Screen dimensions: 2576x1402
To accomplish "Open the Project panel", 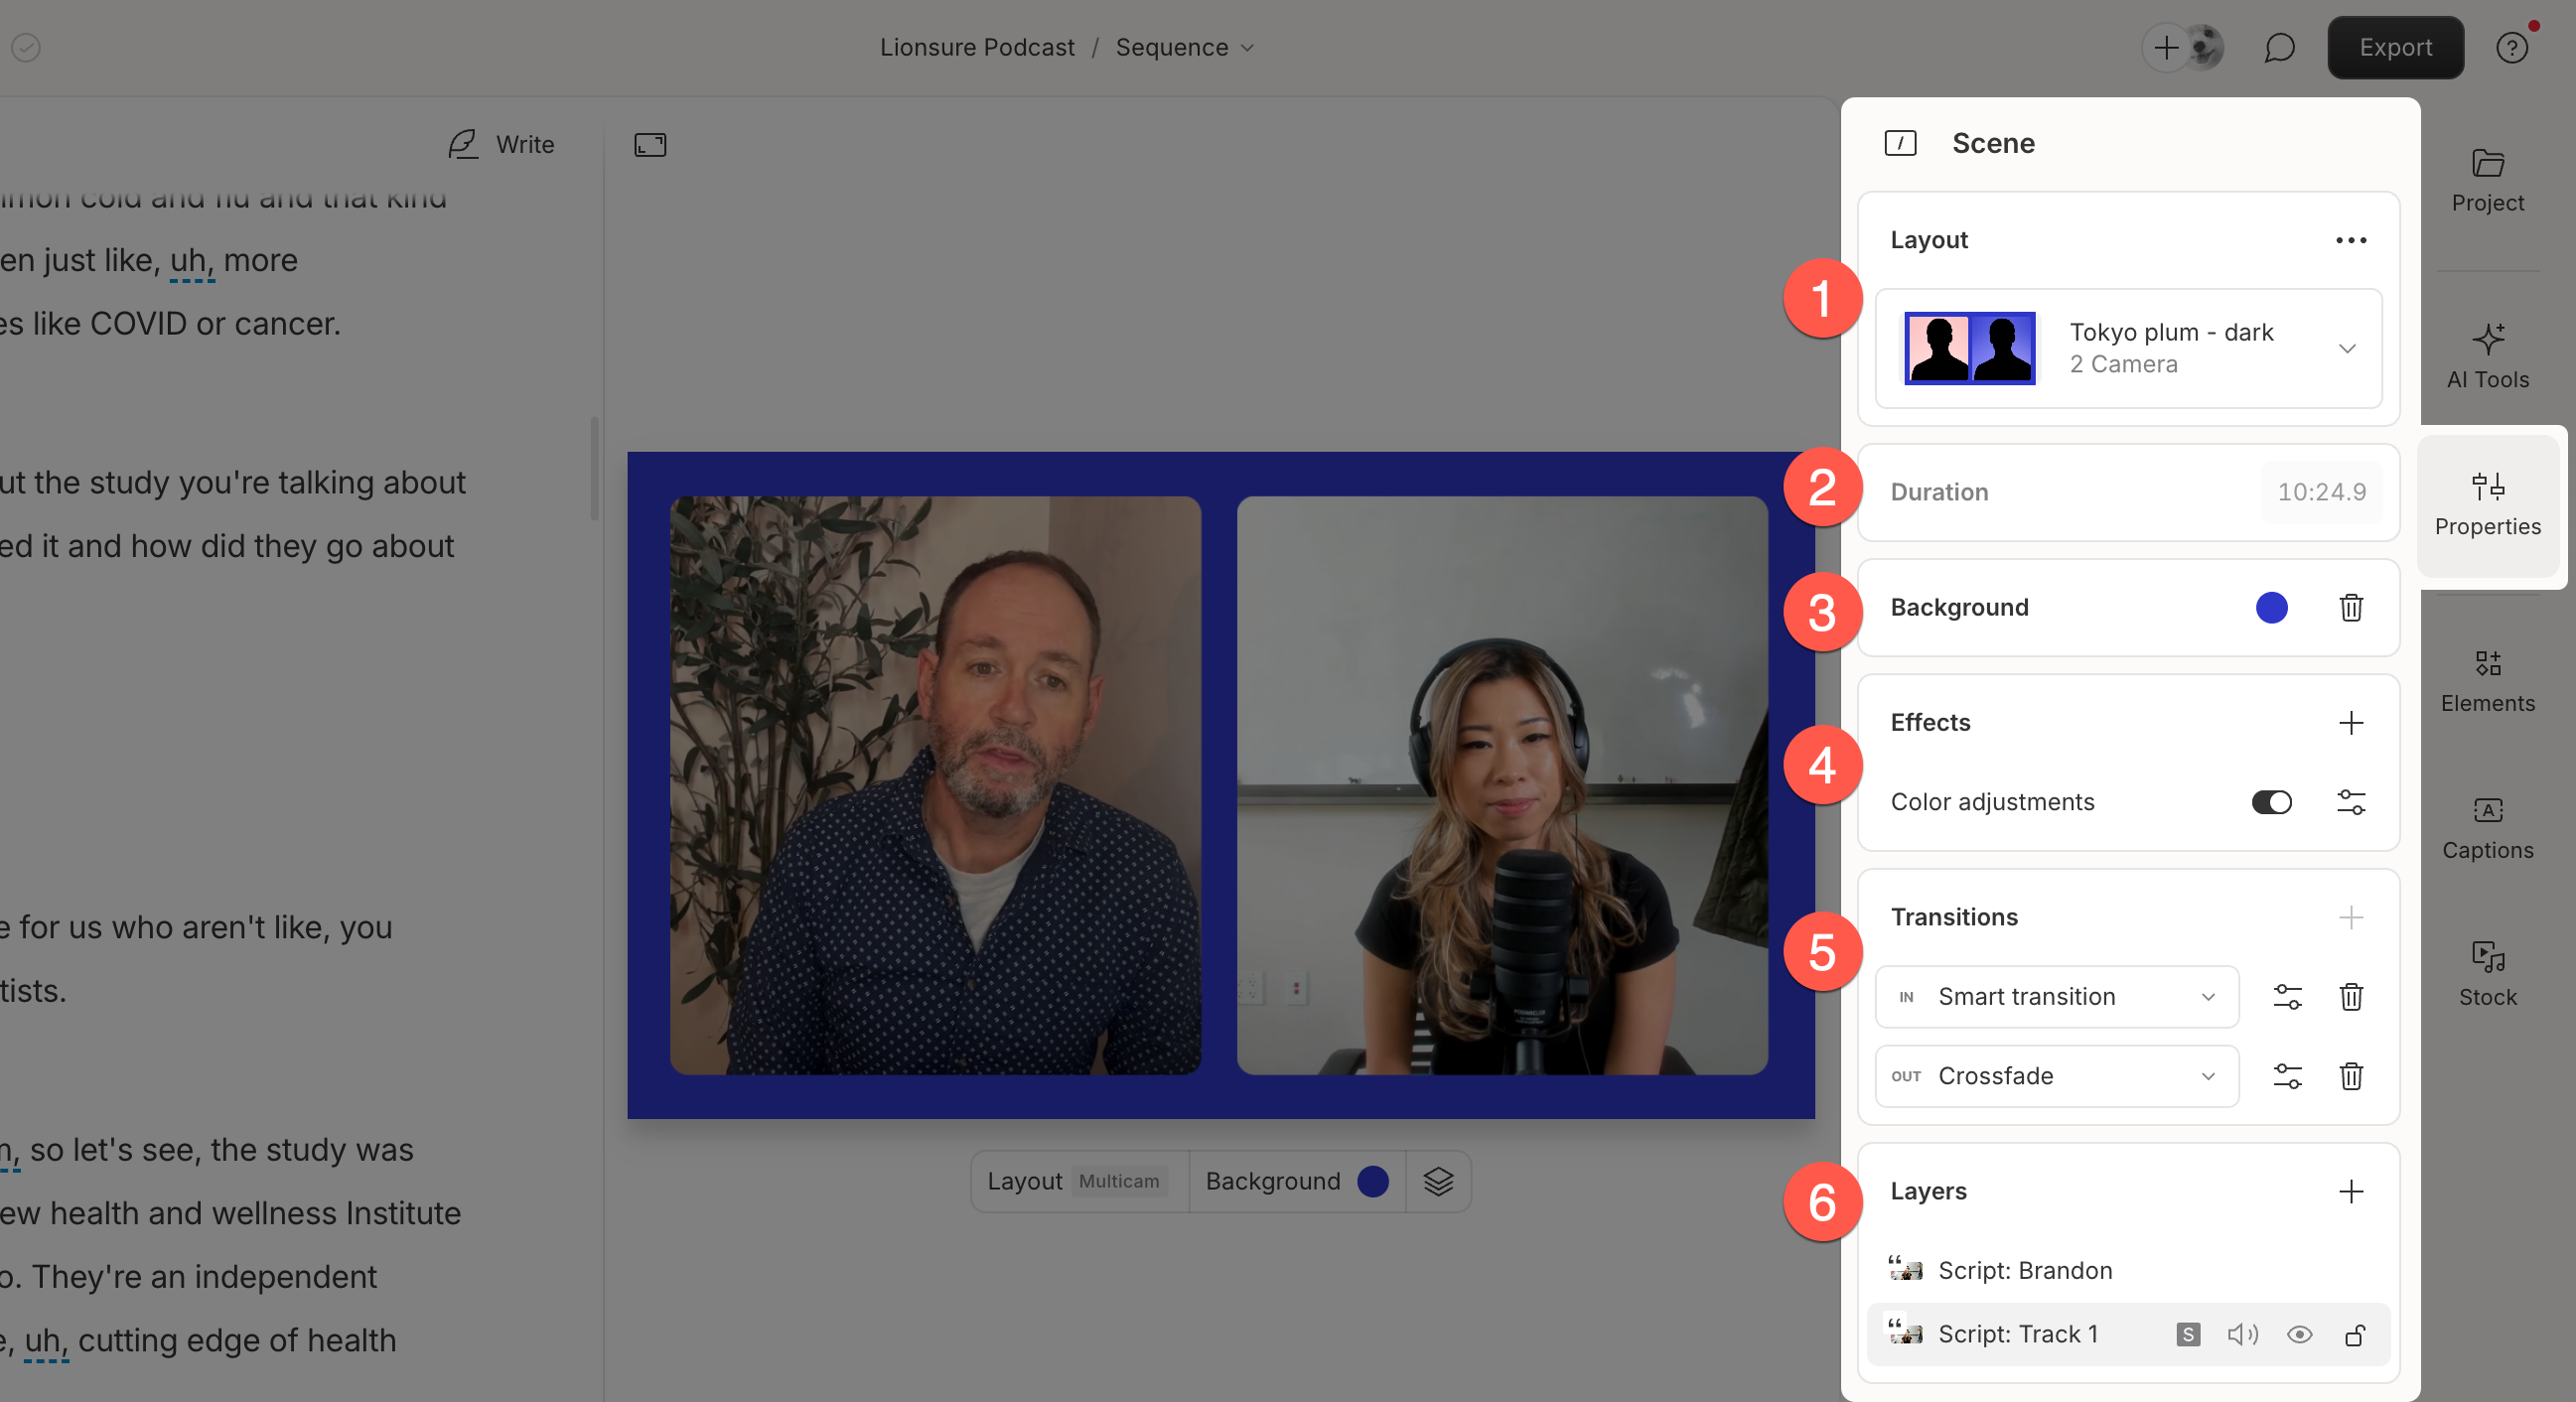I will pos(2488,180).
